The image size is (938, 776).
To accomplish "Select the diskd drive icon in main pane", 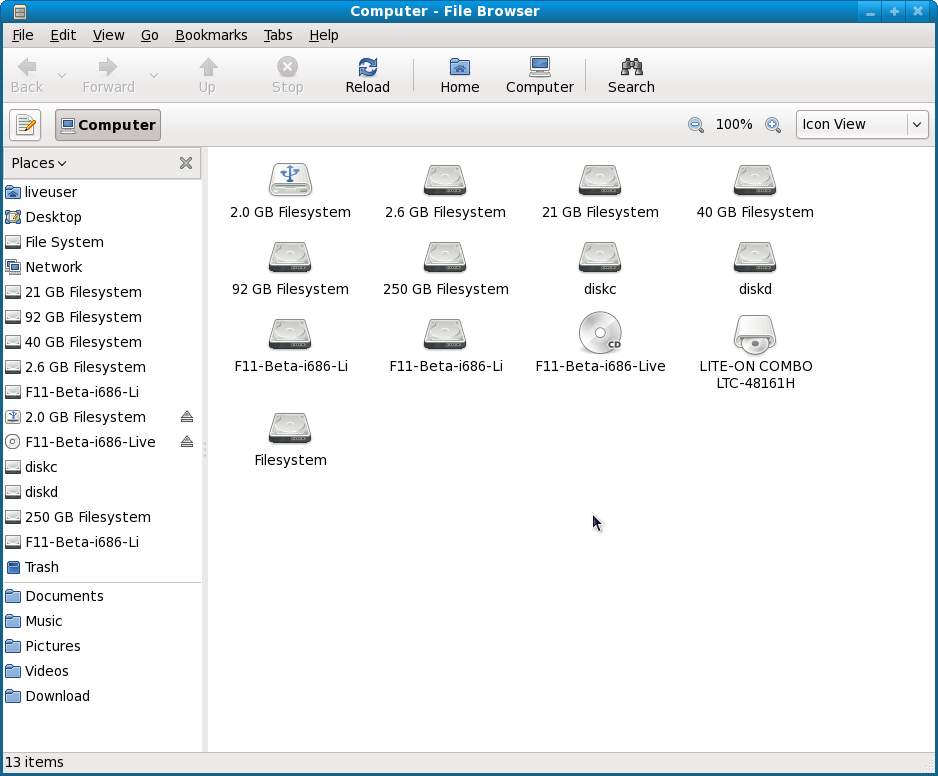I will pyautogui.click(x=755, y=257).
